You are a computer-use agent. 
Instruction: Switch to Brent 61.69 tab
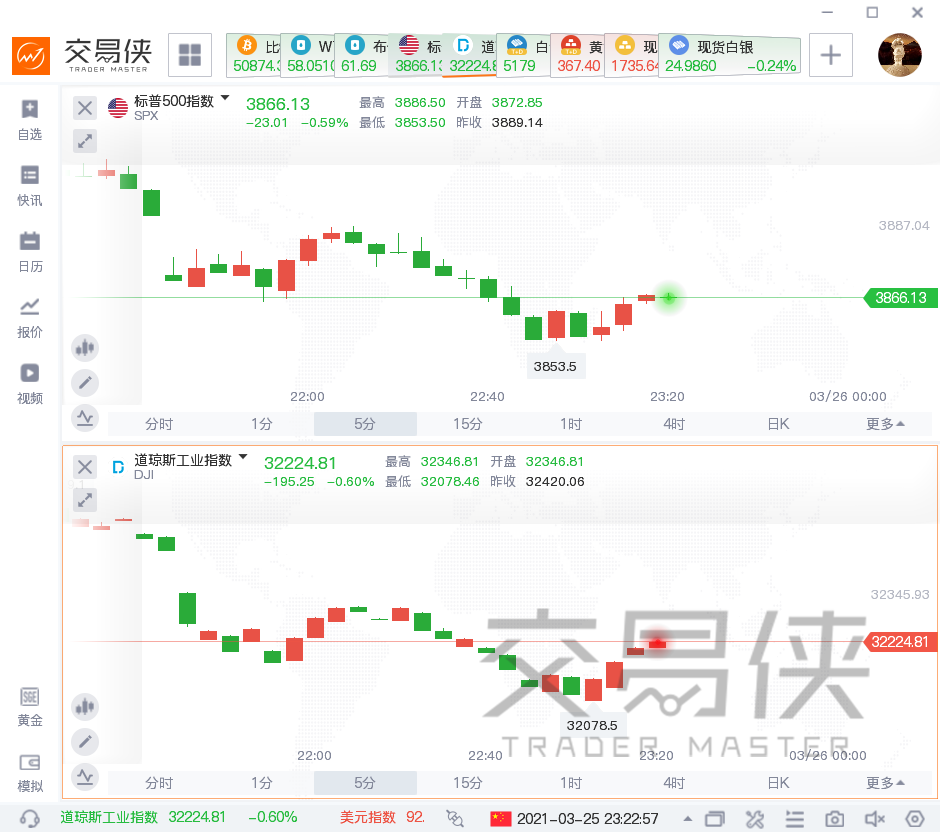point(362,55)
